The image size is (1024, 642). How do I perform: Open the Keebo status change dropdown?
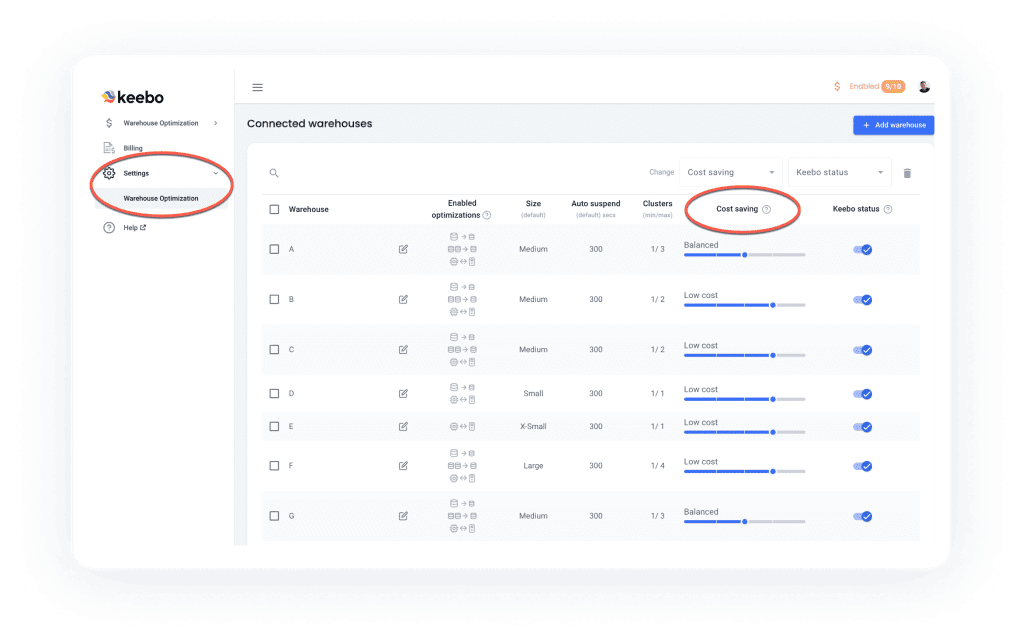click(x=839, y=171)
